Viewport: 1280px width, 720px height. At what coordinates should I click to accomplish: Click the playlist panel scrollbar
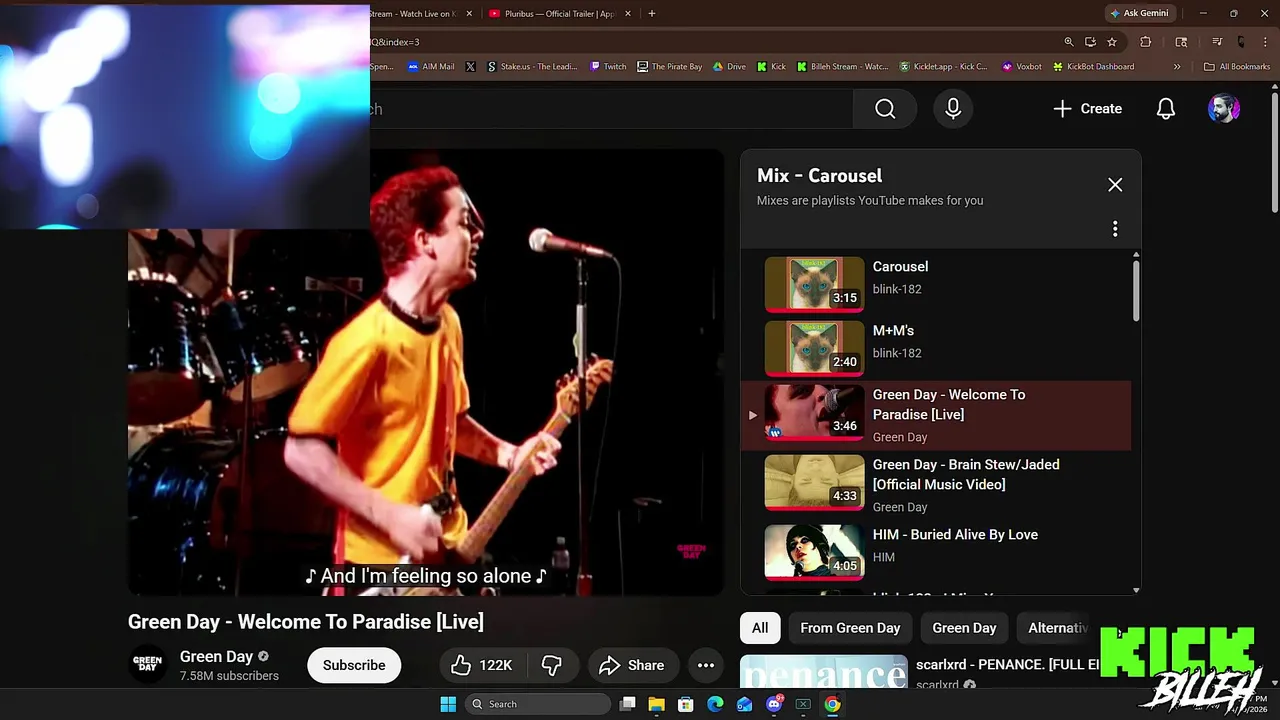1136,291
